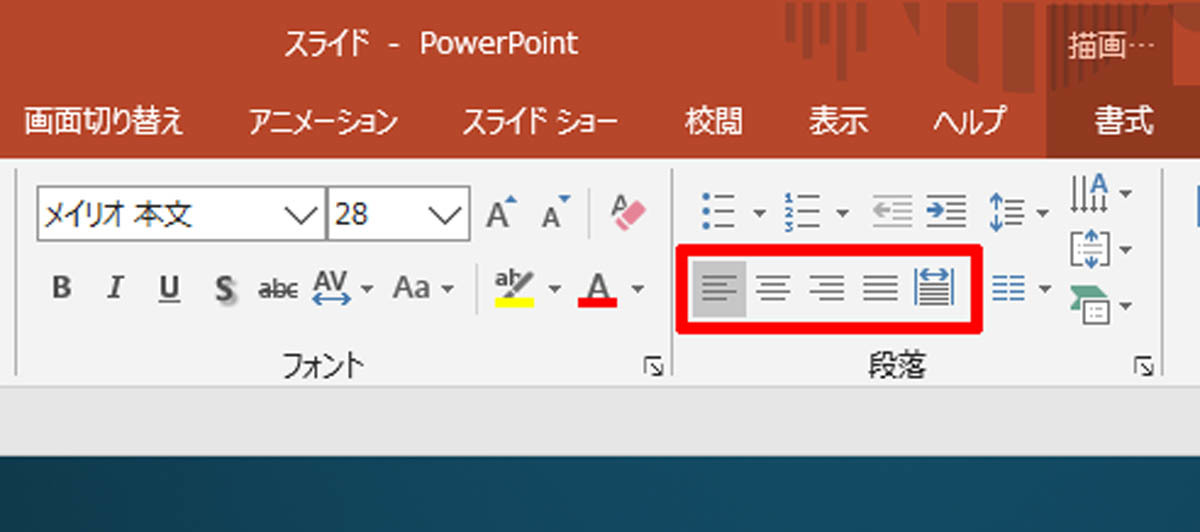Expand line spacing dropdown arrow
This screenshot has height=532, width=1200.
(x=1044, y=214)
